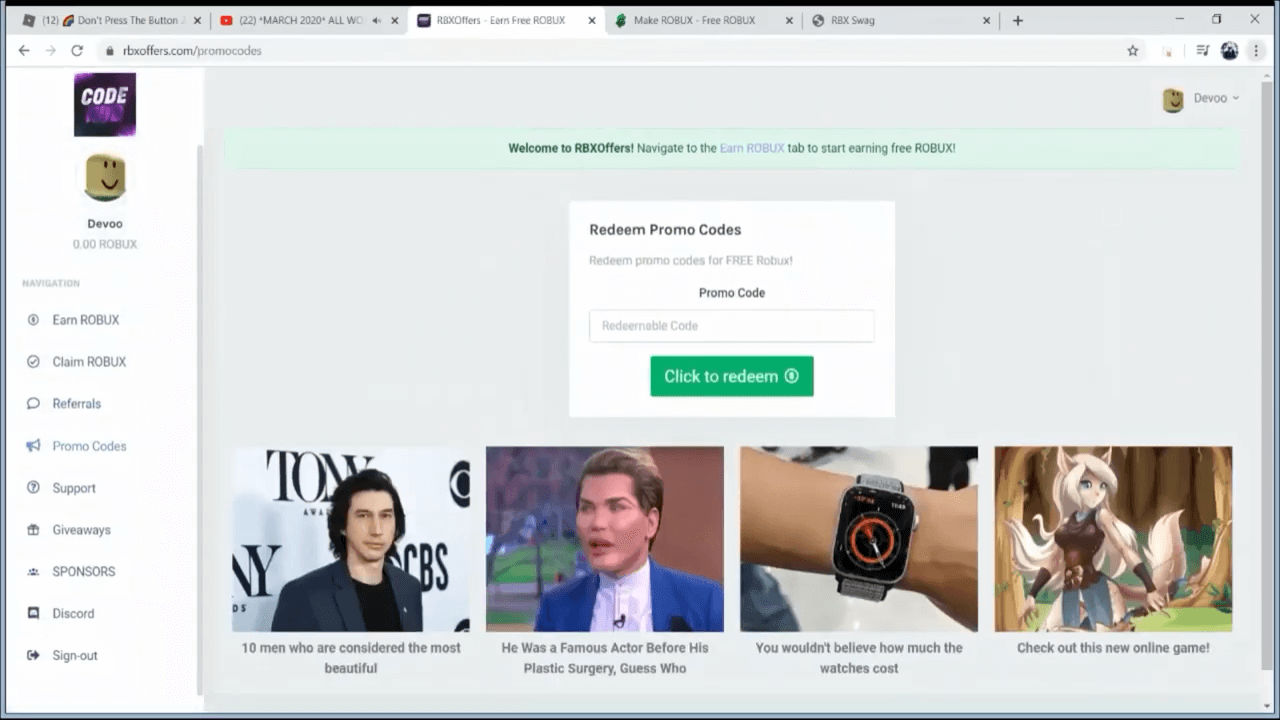This screenshot has width=1280, height=720.
Task: Open the SPONSORS page
Action: click(84, 572)
